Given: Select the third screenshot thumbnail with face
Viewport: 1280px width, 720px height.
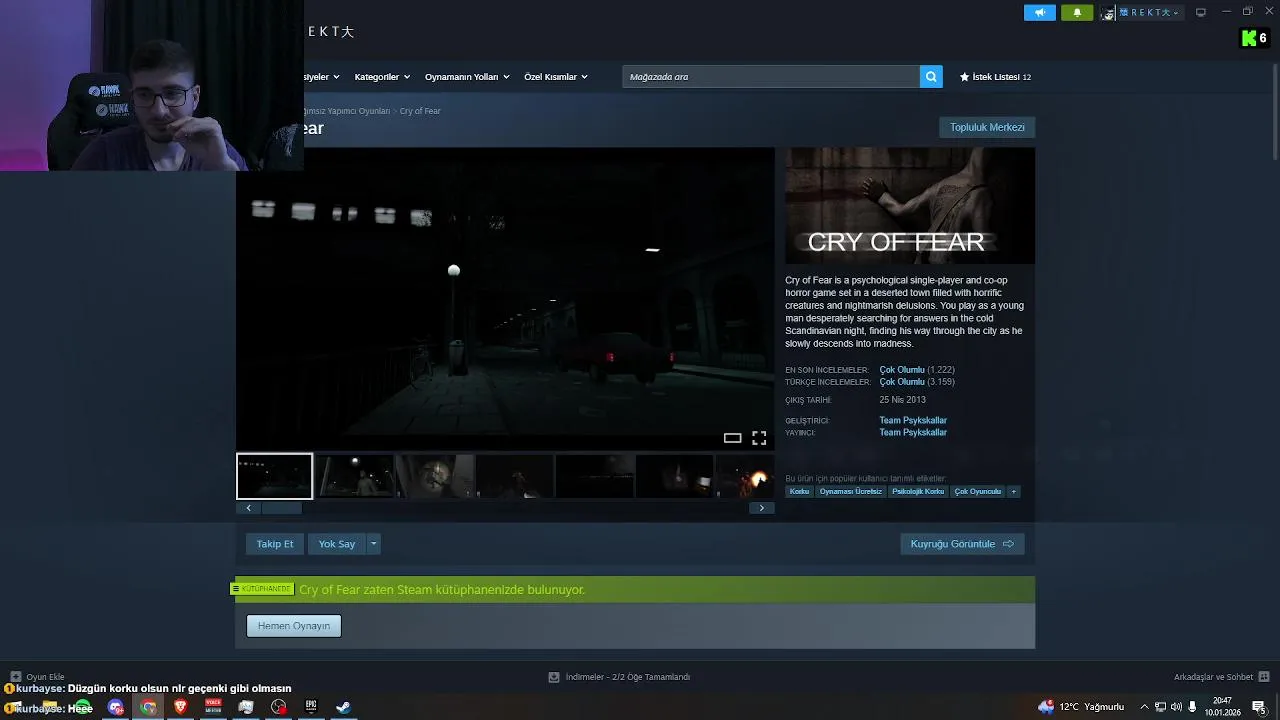Looking at the screenshot, I should tap(435, 476).
